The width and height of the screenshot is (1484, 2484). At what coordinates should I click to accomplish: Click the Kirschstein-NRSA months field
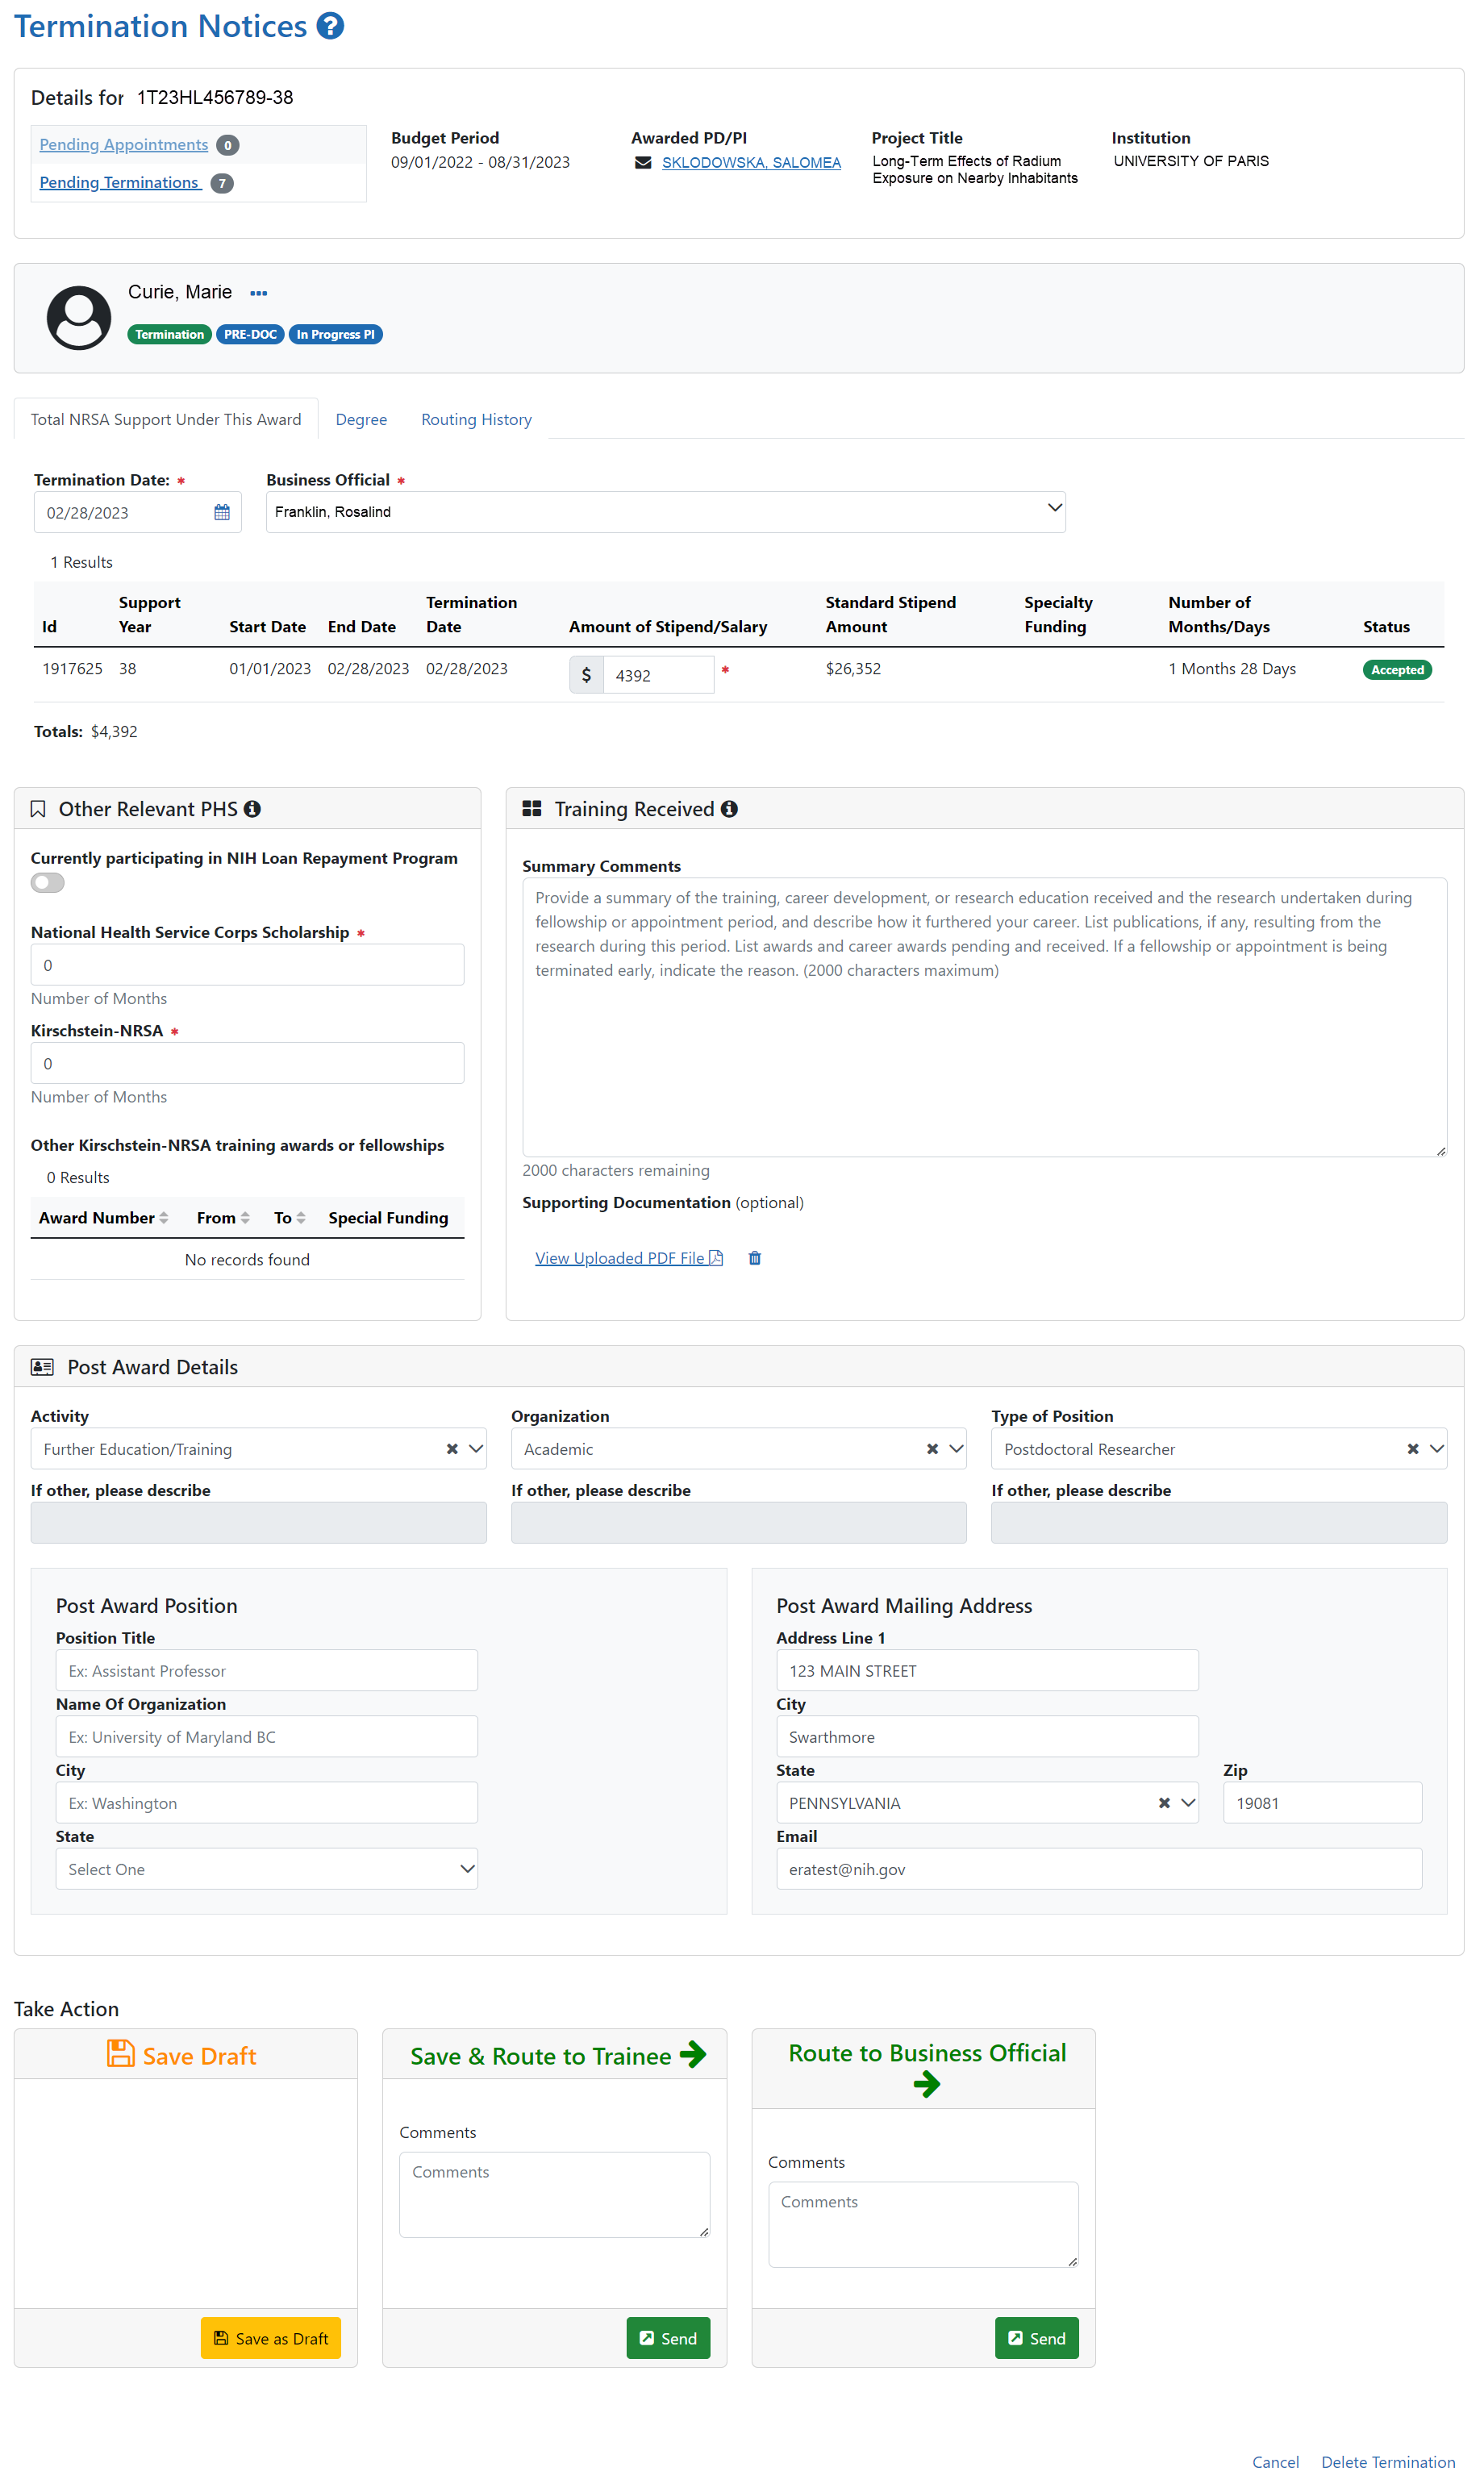tap(247, 1063)
